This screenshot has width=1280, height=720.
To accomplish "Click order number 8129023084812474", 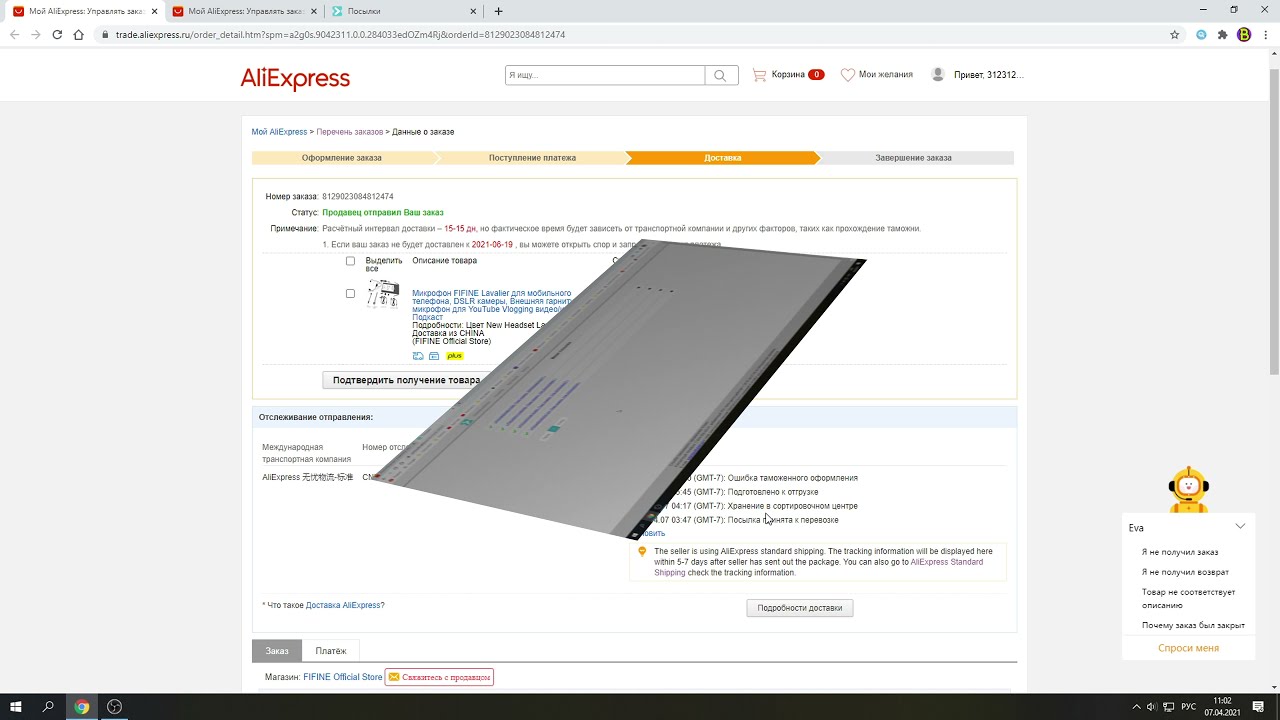I will click(357, 197).
